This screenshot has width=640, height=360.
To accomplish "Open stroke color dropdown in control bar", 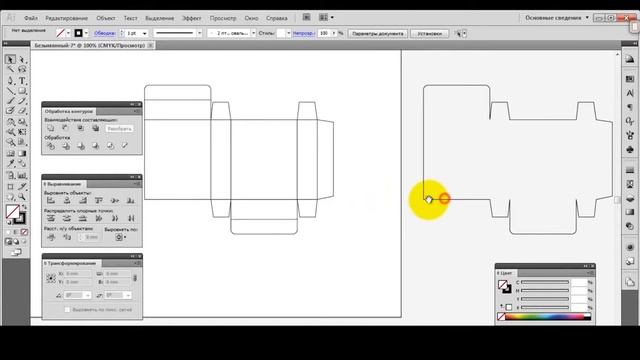I will (86, 33).
